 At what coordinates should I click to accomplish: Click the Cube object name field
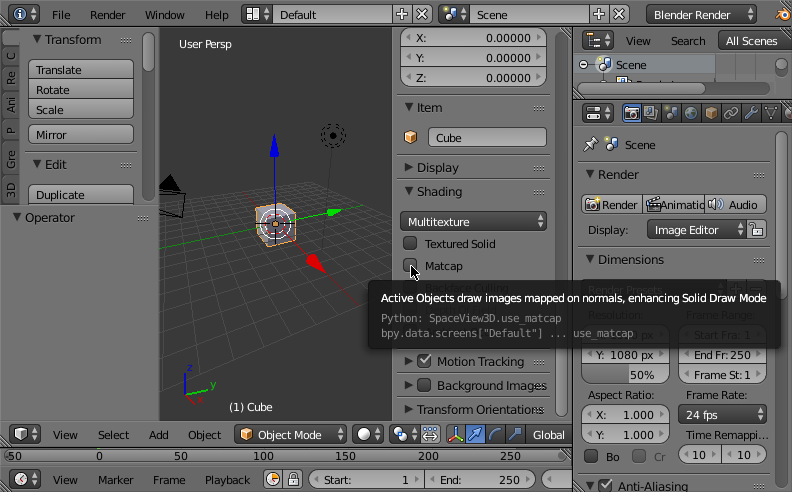click(486, 138)
